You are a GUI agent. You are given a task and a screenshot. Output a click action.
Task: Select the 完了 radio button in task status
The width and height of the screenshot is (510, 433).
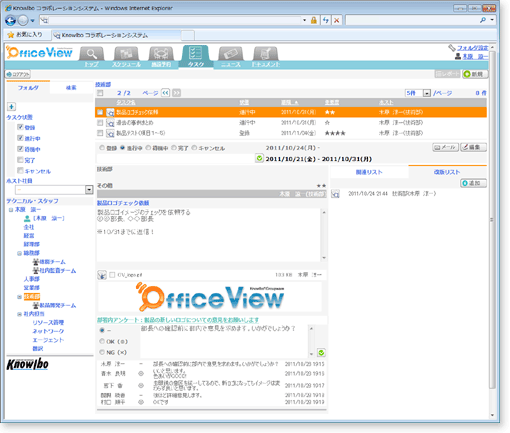pos(174,148)
